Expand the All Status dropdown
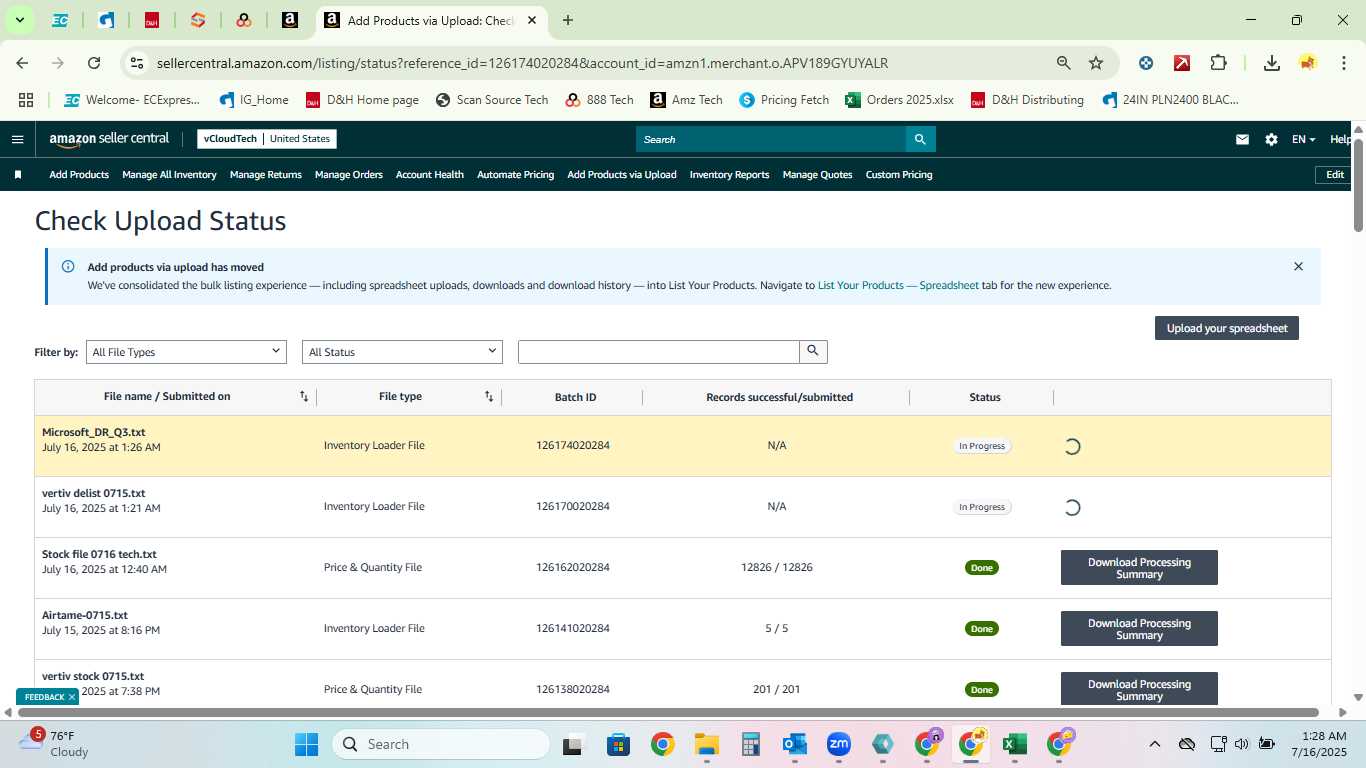Image resolution: width=1366 pixels, height=768 pixels. point(402,352)
